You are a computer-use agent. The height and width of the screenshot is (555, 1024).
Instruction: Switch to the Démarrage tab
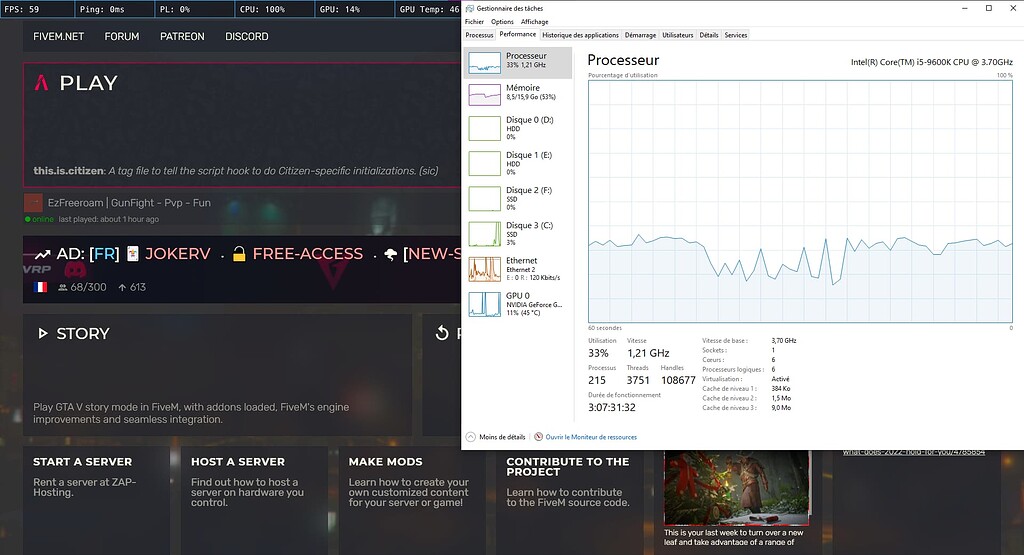(x=640, y=35)
